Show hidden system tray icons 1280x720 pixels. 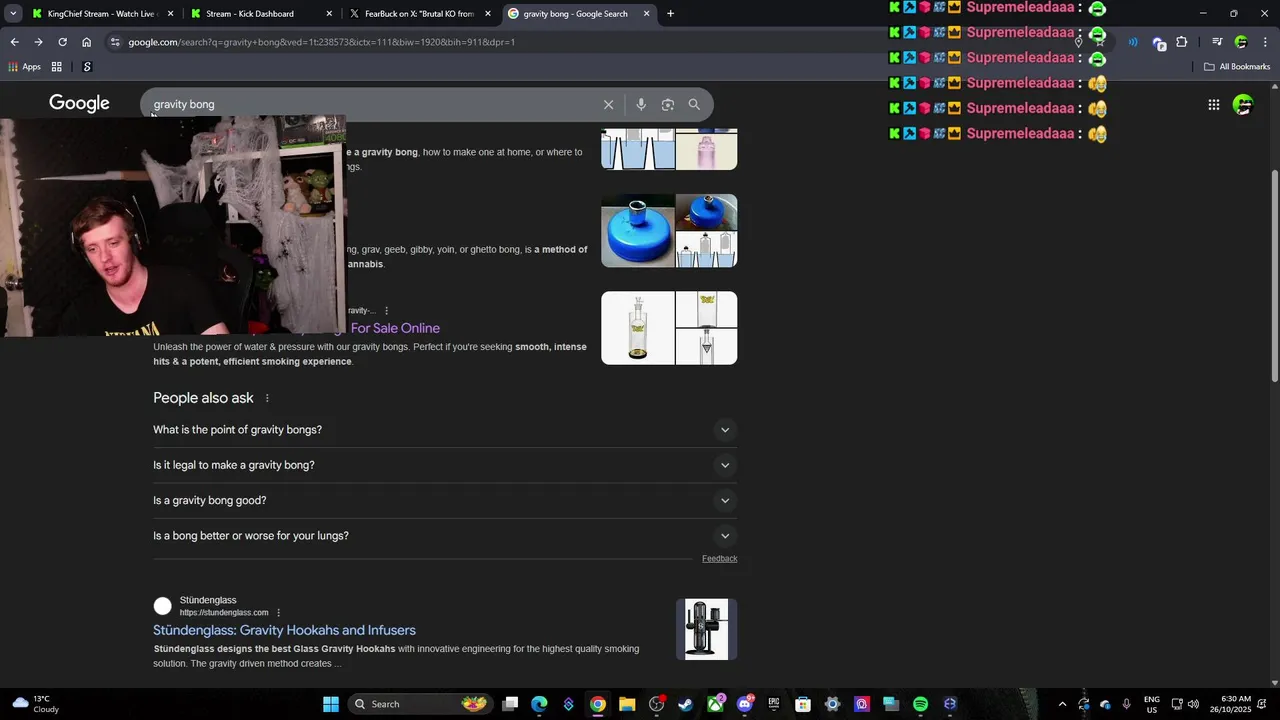click(x=1062, y=704)
